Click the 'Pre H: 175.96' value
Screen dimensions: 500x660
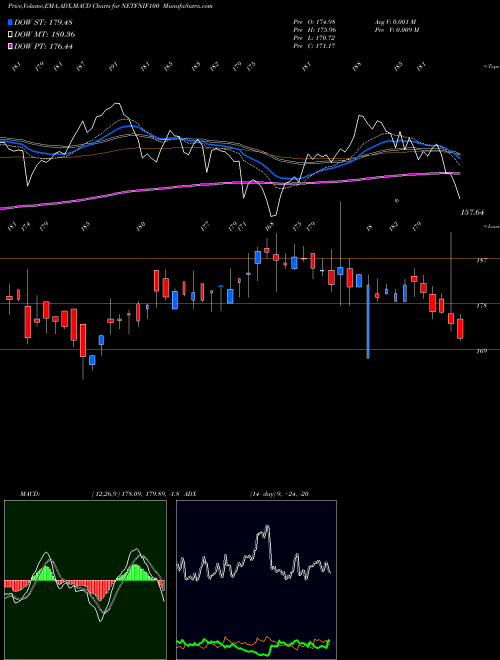(314, 30)
